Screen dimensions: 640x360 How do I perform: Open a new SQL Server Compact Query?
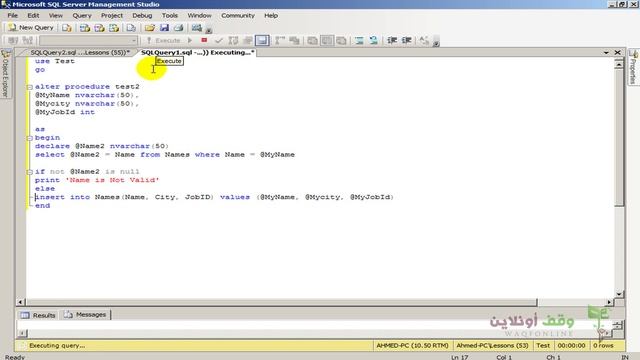[131, 28]
